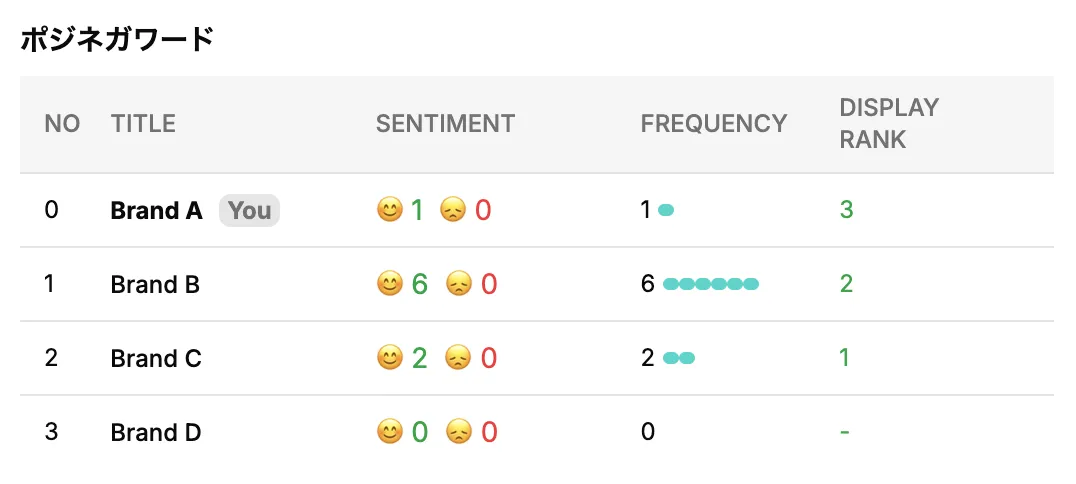Click the Brand B frequency dot bar
Image resolution: width=1076 pixels, height=484 pixels.
710,284
